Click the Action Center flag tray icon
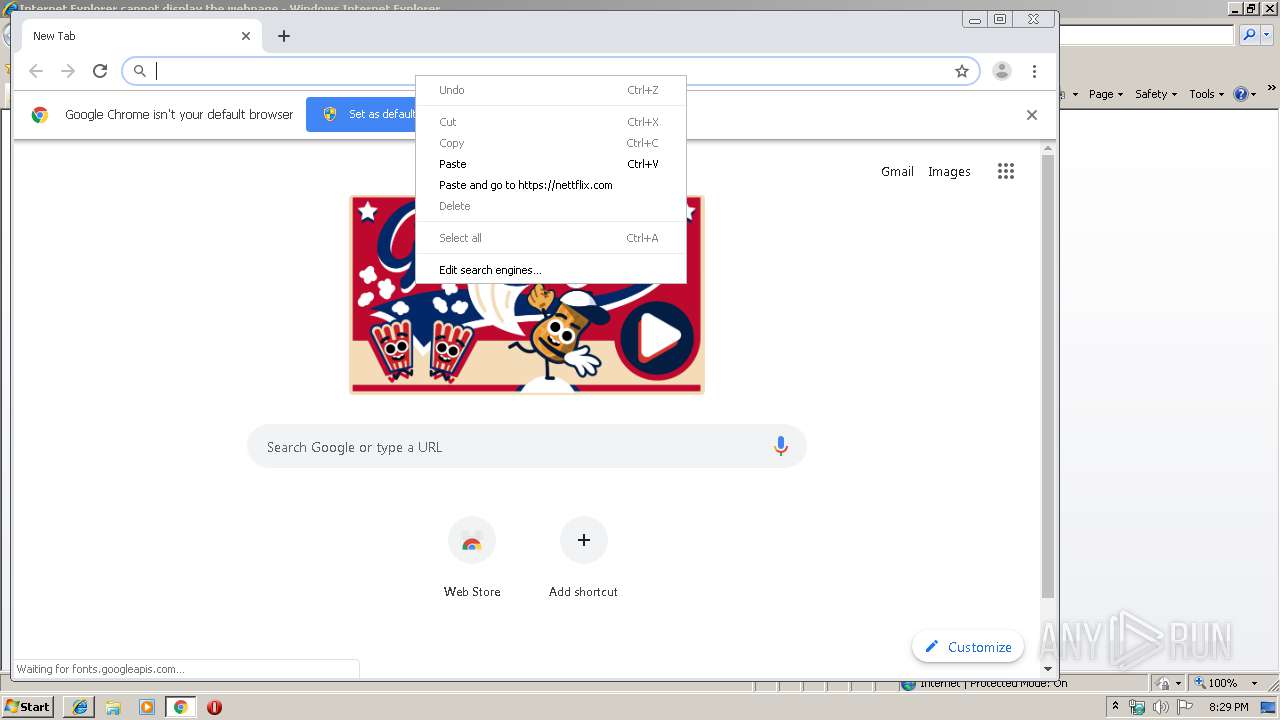This screenshot has height=720, width=1280. pos(1185,707)
